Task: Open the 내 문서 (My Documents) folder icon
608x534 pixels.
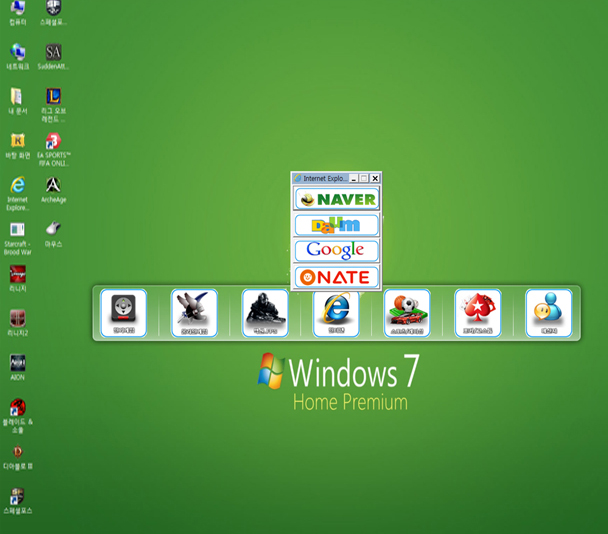Action: pyautogui.click(x=17, y=101)
